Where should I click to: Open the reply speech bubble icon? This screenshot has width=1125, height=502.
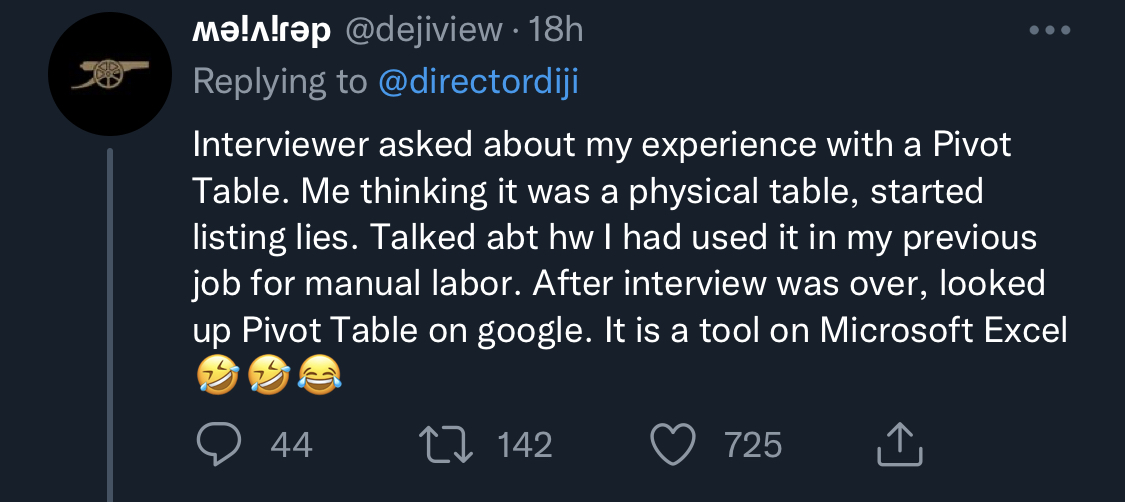(x=219, y=445)
